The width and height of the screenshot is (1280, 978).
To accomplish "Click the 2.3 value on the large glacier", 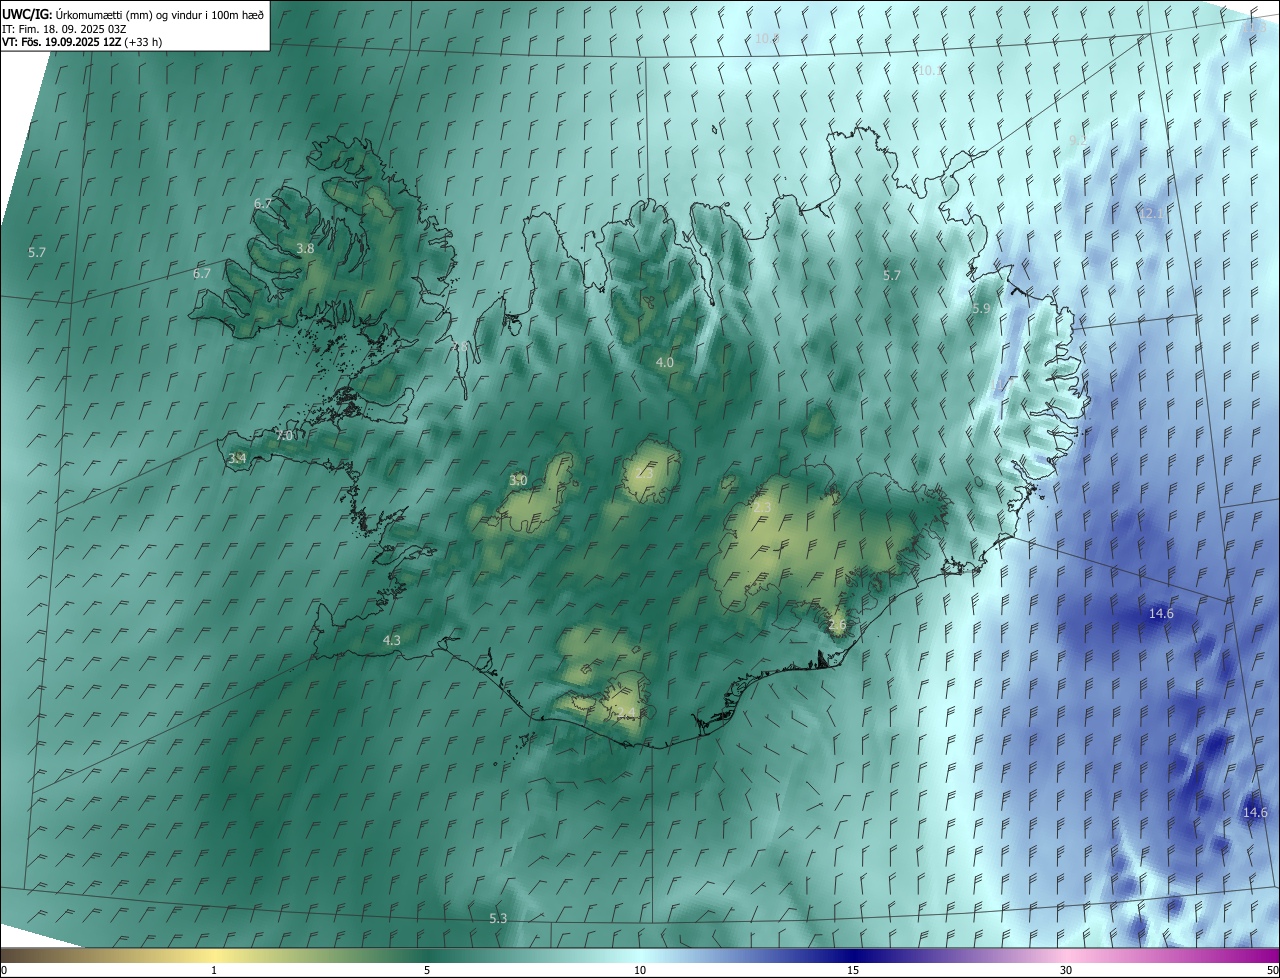I will (762, 508).
